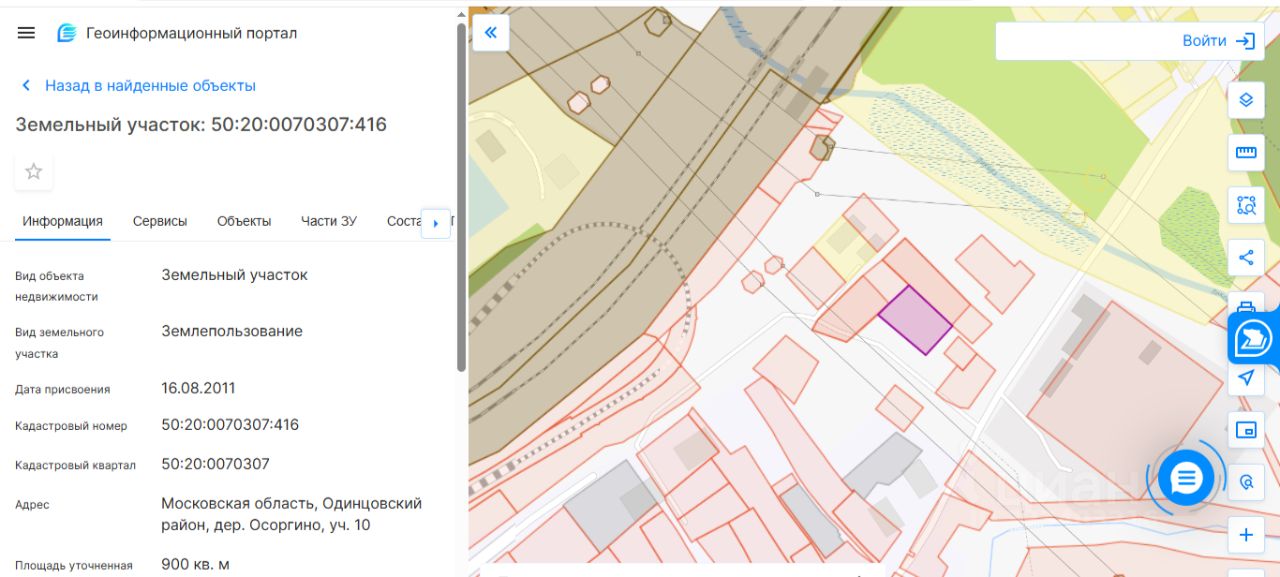Click the highlighted purple land parcel
The image size is (1280, 577).
(914, 320)
